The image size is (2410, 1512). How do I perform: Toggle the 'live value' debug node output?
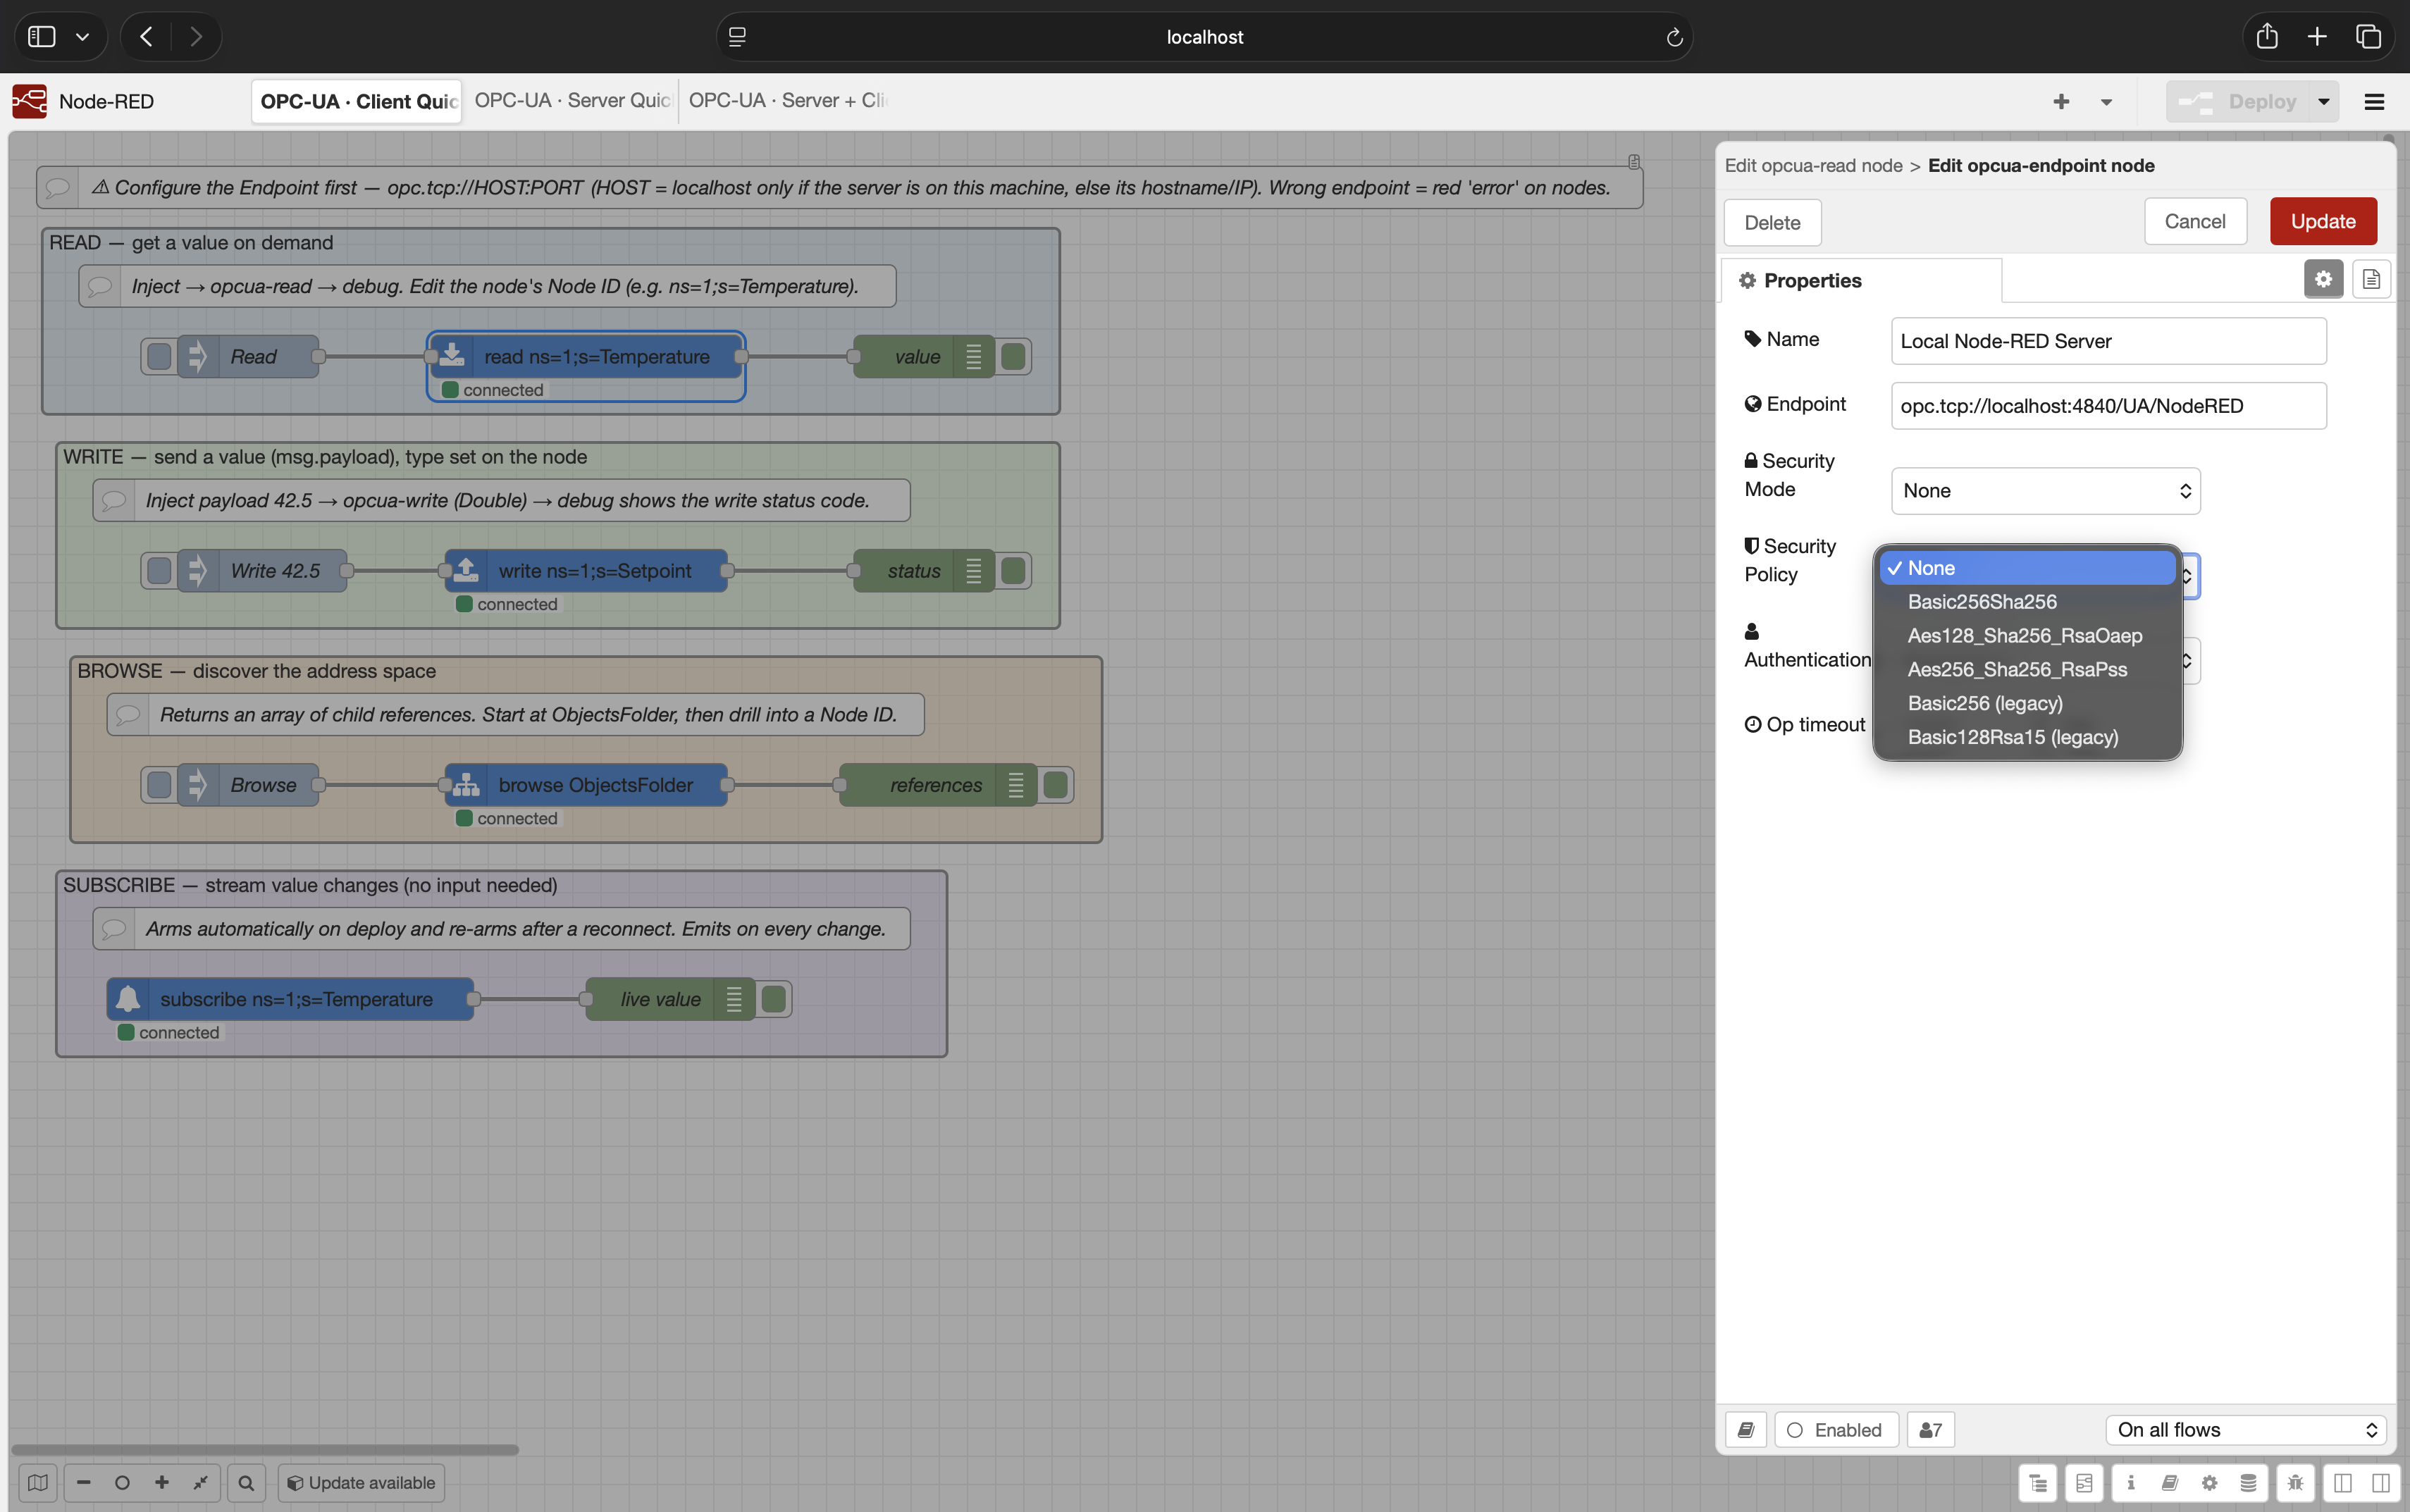tap(774, 999)
